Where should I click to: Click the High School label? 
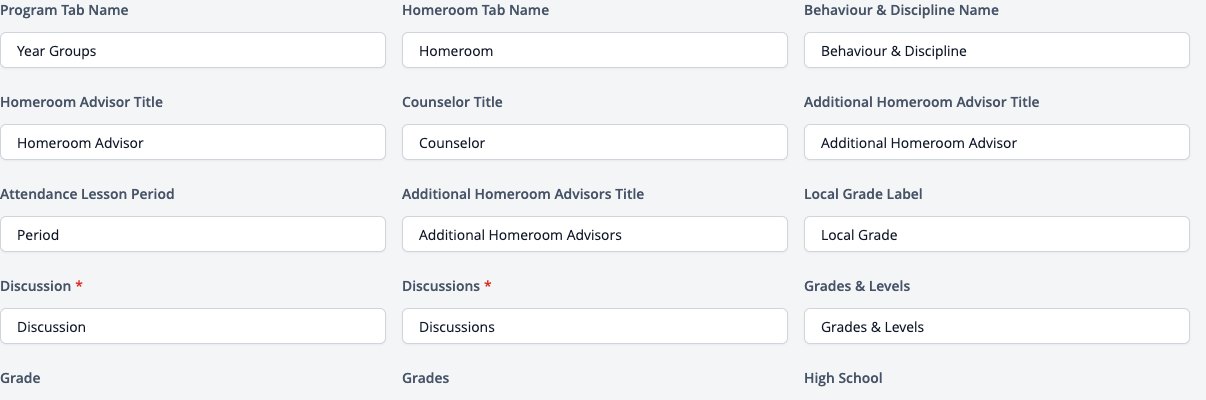843,378
